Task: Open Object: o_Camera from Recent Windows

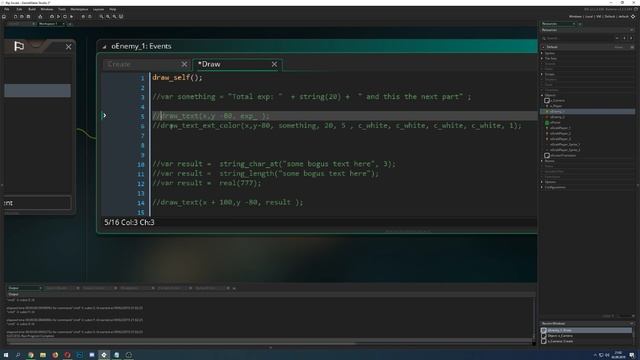Action: tap(560, 336)
